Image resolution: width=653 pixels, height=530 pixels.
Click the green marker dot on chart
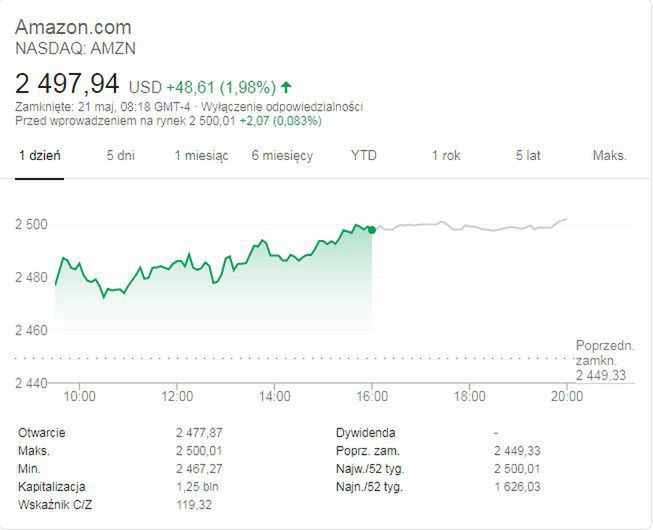(372, 230)
